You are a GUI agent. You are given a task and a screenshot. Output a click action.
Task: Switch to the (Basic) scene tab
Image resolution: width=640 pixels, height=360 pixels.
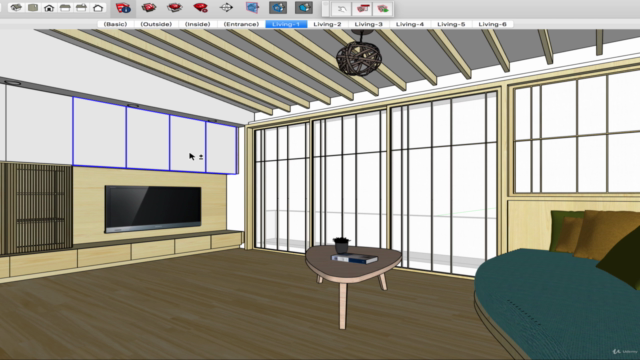[x=116, y=24]
